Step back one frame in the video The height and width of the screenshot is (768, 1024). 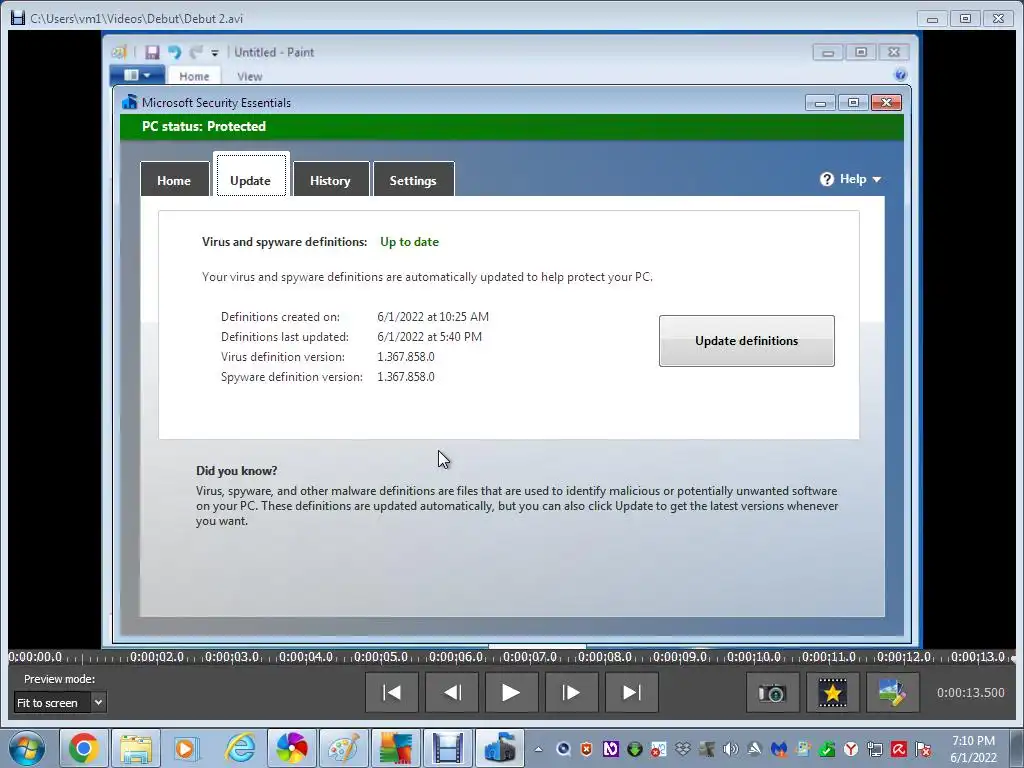pos(452,692)
